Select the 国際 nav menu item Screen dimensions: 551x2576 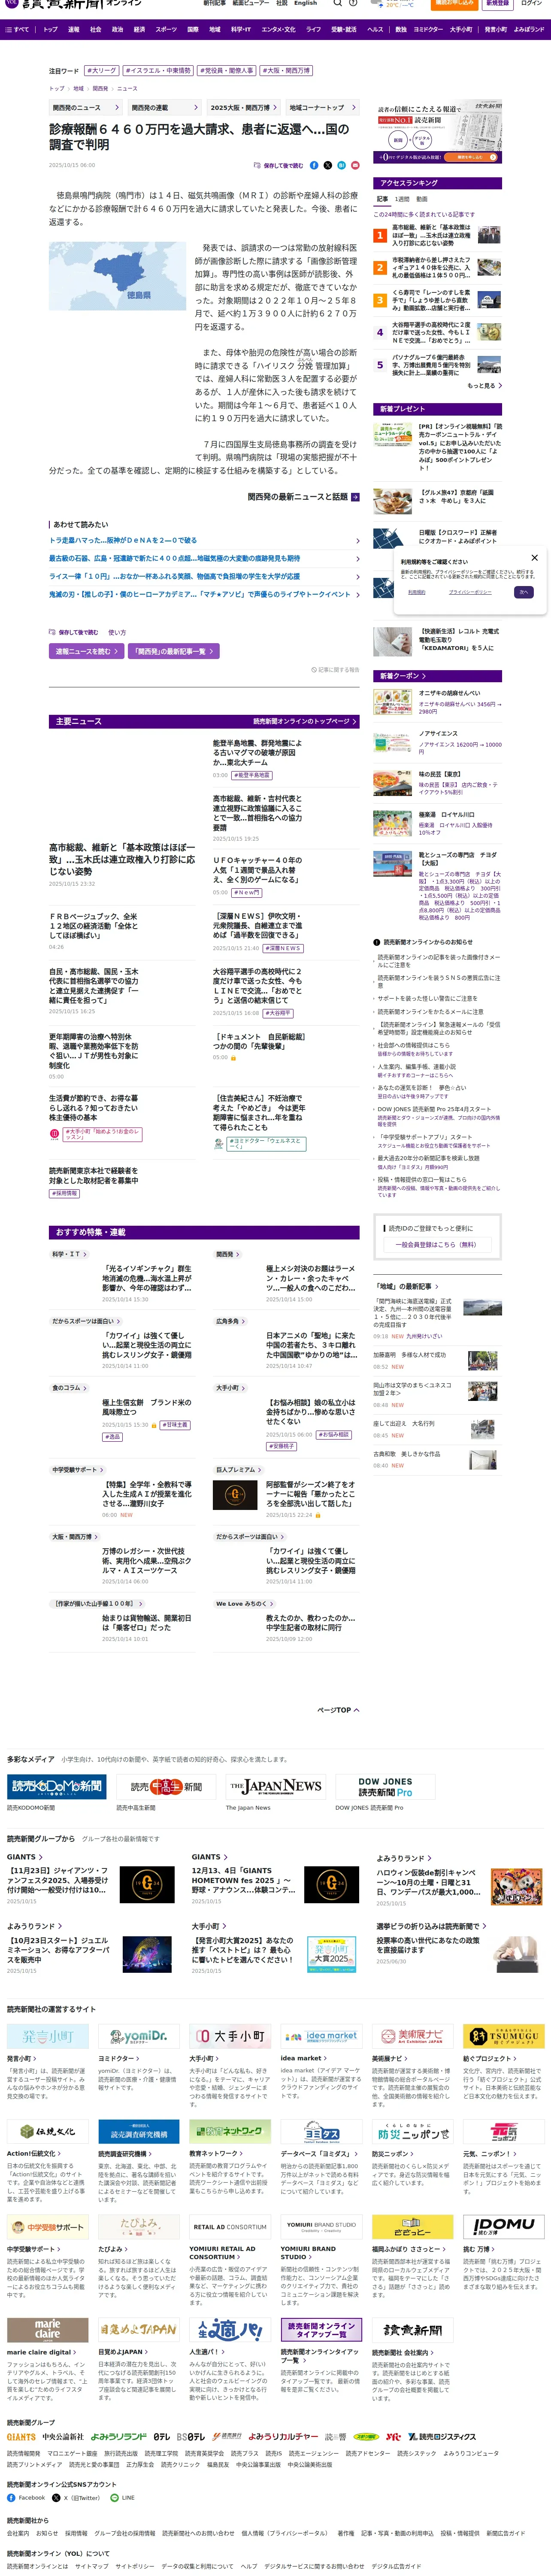tap(193, 30)
